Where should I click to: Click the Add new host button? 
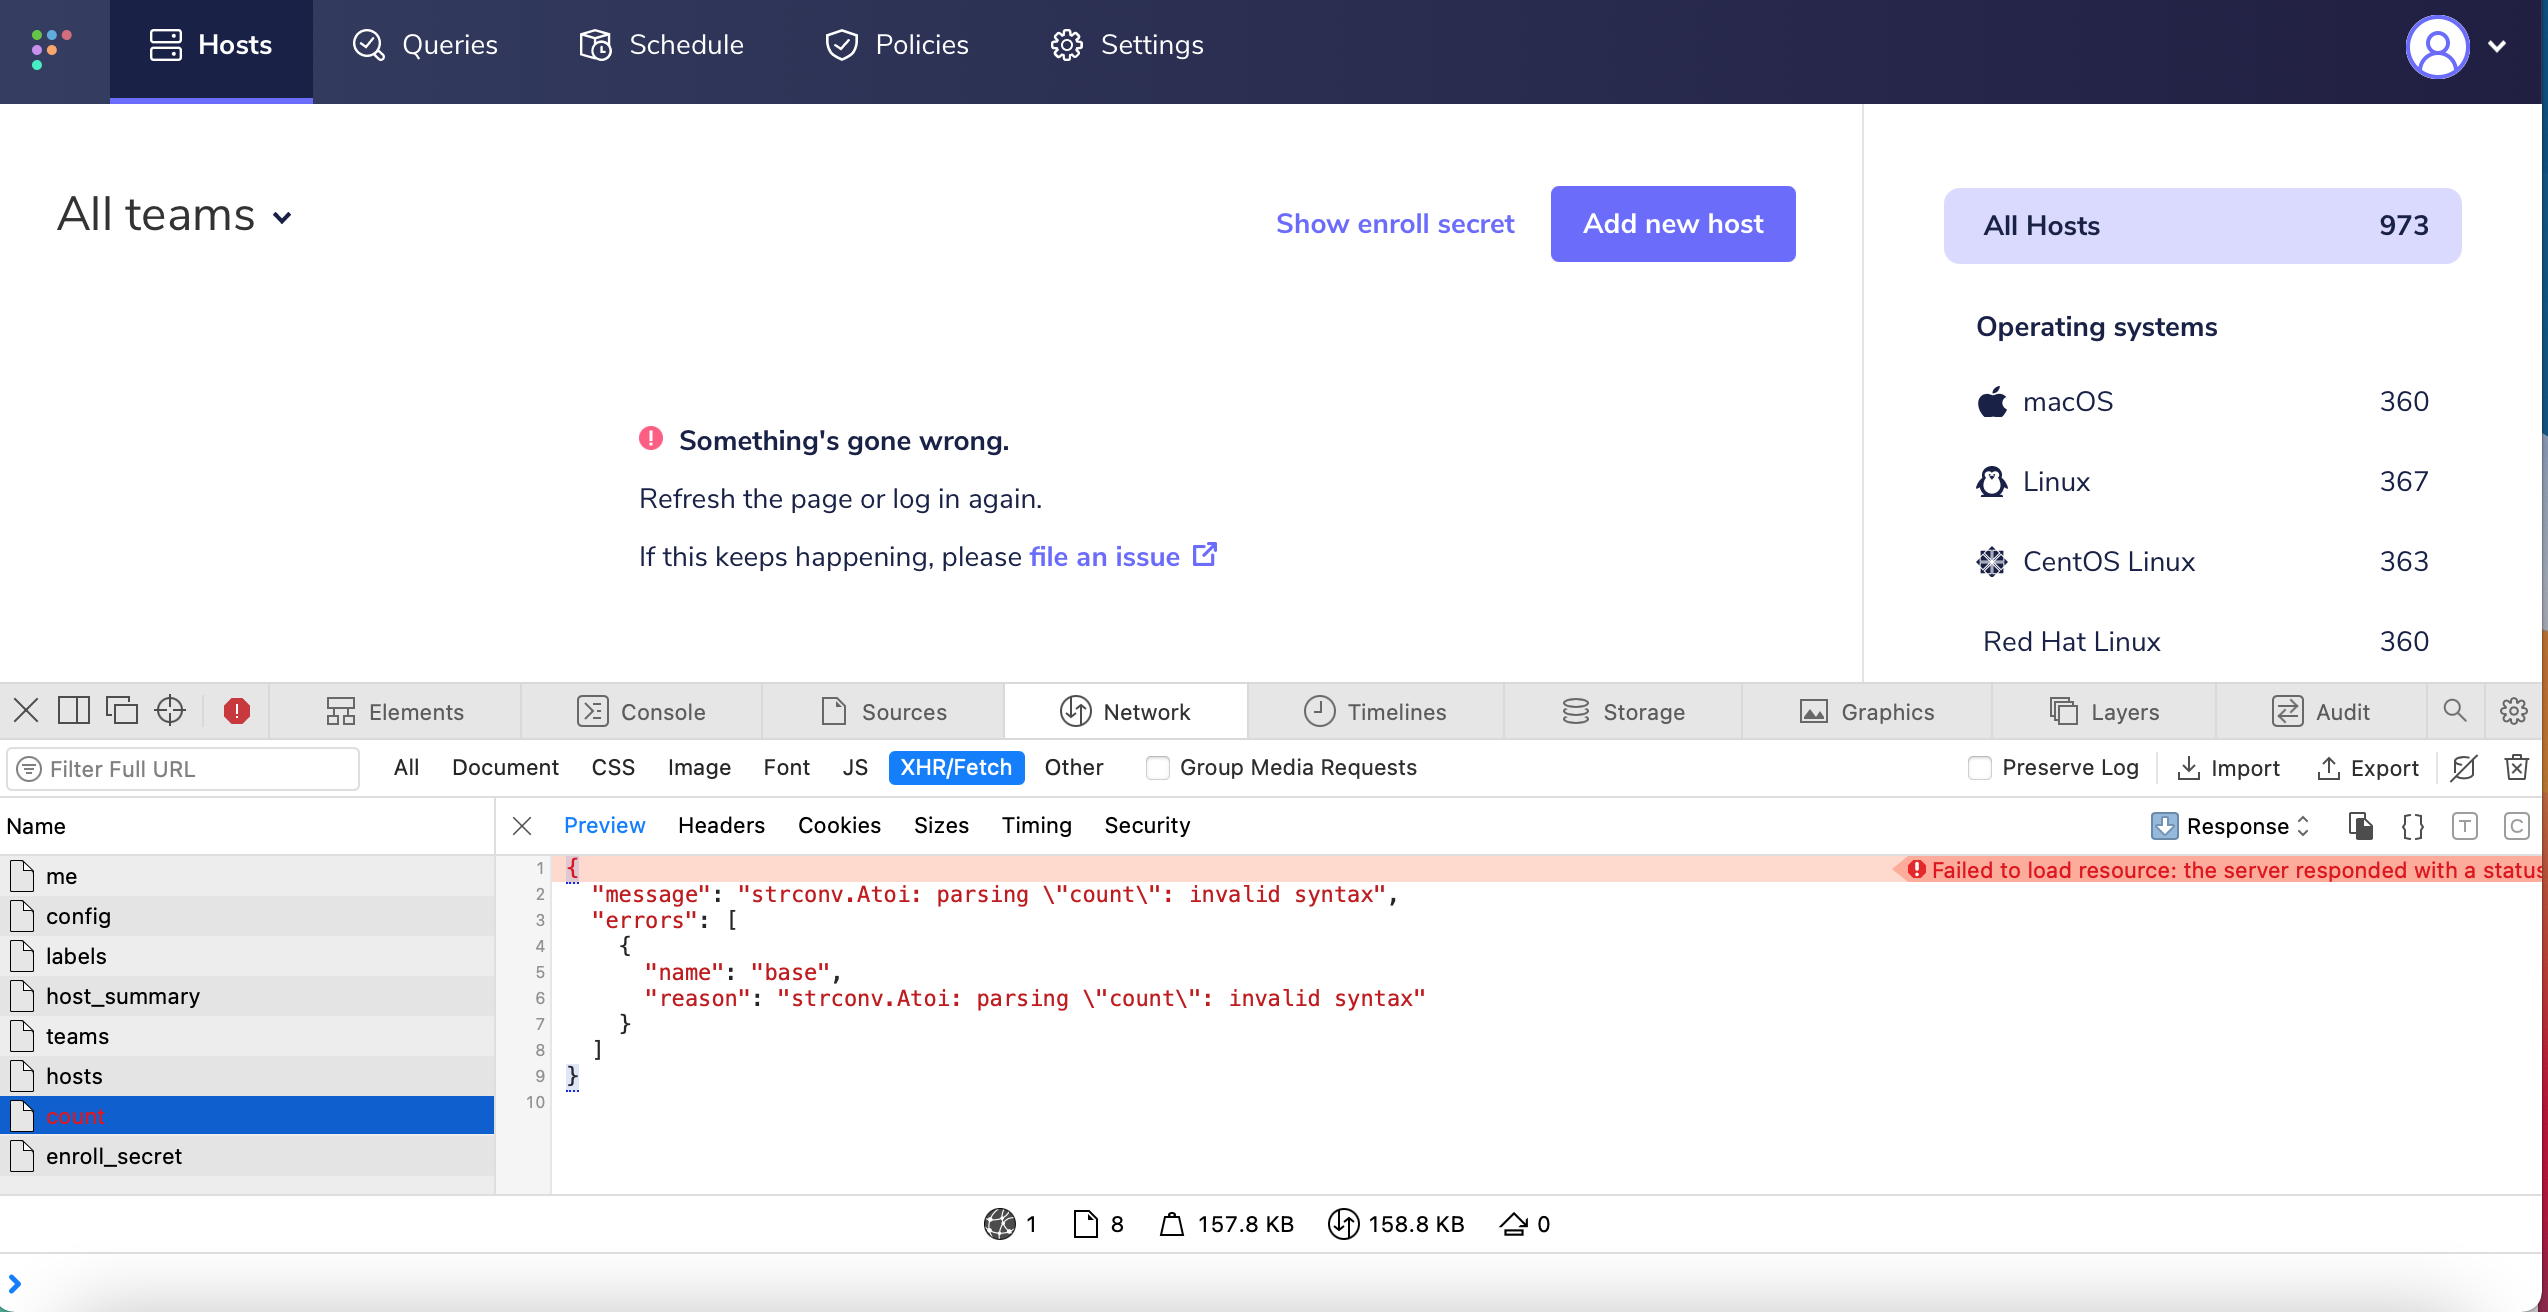point(1673,223)
